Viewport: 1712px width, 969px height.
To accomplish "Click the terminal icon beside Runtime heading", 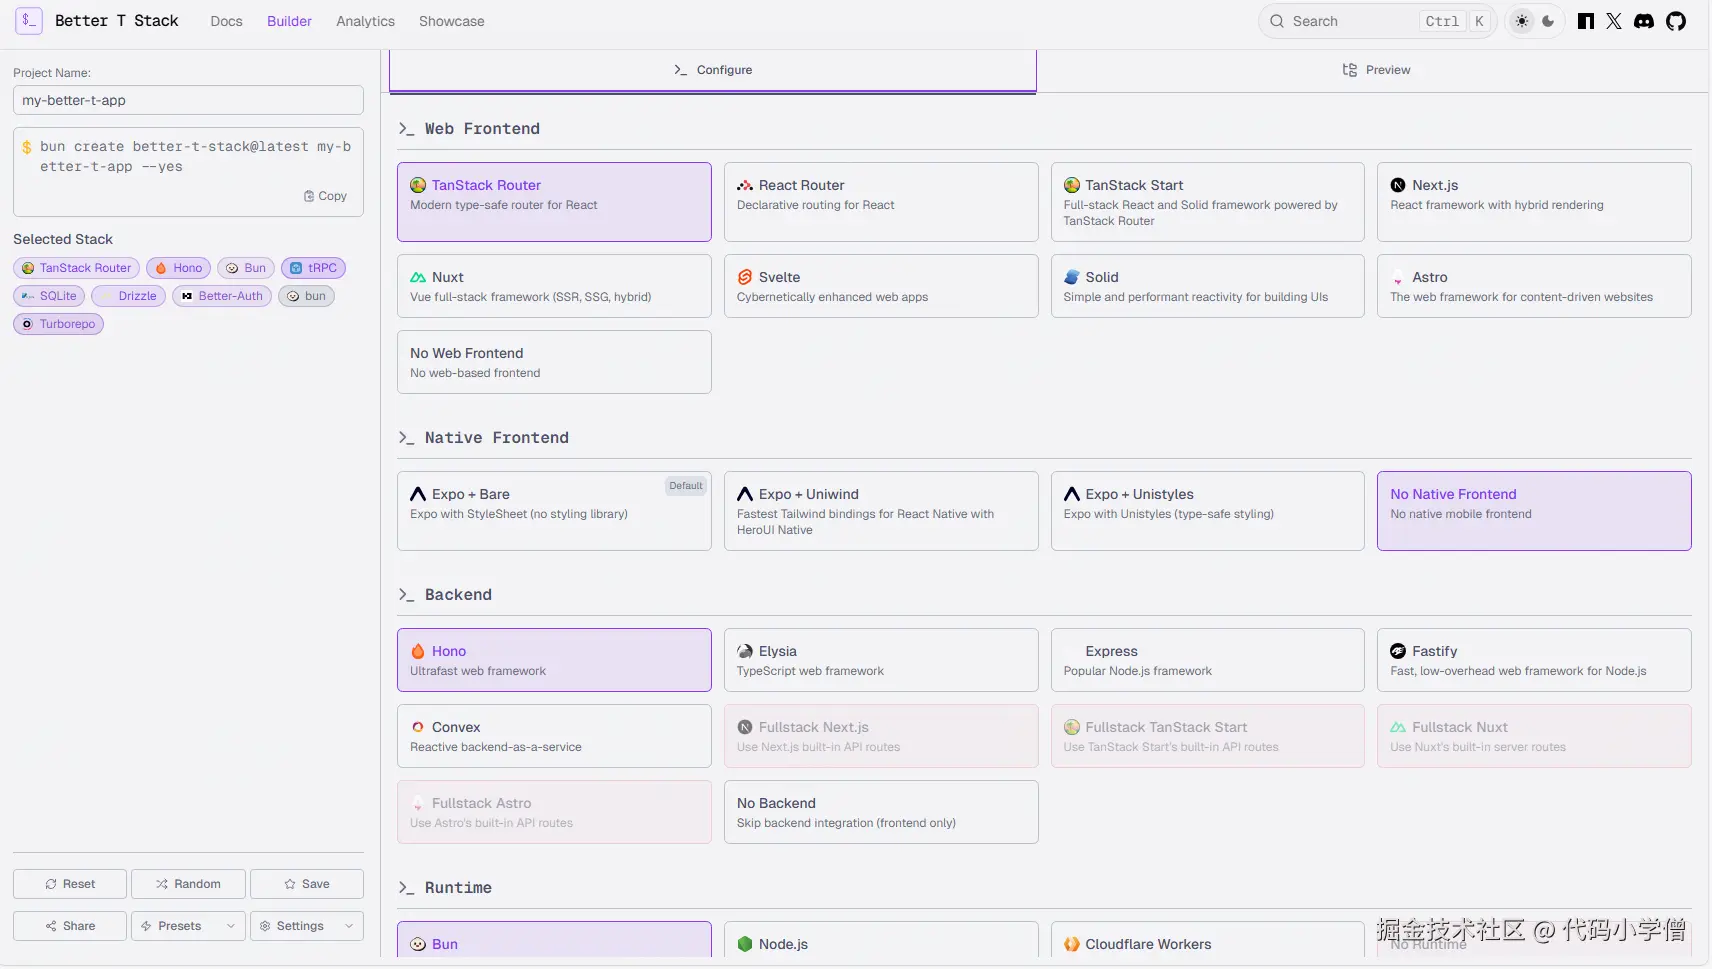I will tap(406, 888).
